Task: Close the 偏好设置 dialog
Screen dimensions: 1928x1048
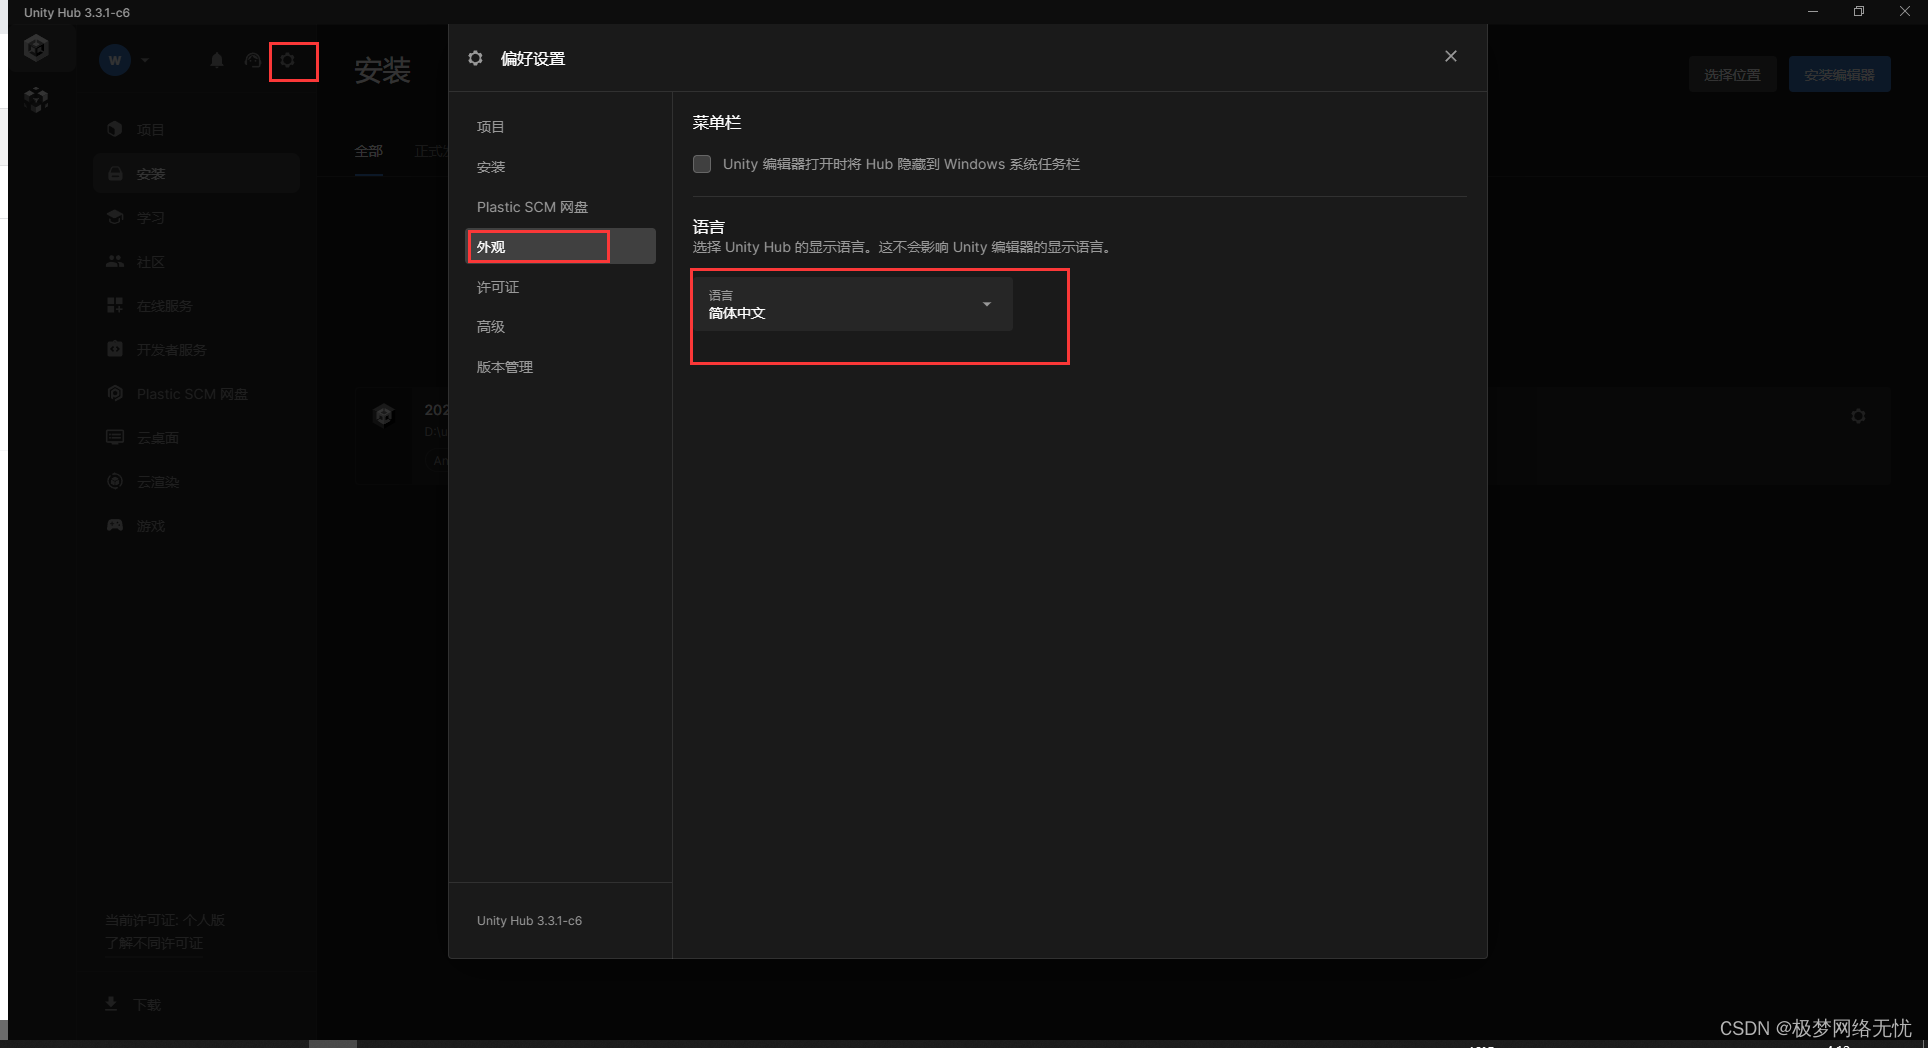Action: [x=1451, y=56]
